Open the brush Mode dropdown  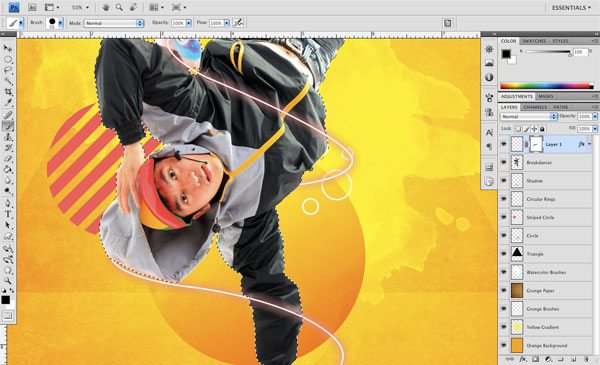click(114, 23)
